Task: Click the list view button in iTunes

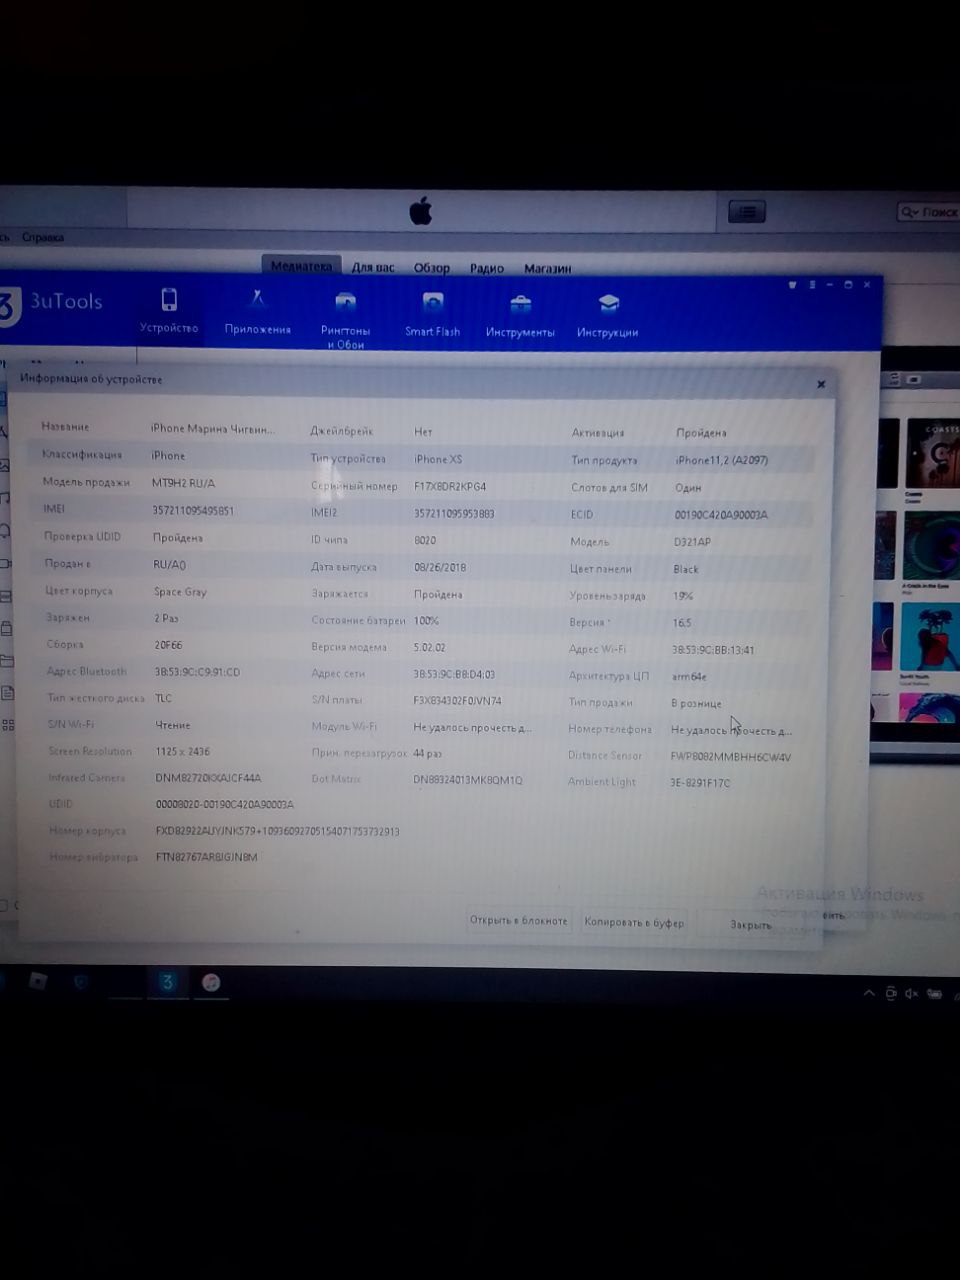Action: 746,212
